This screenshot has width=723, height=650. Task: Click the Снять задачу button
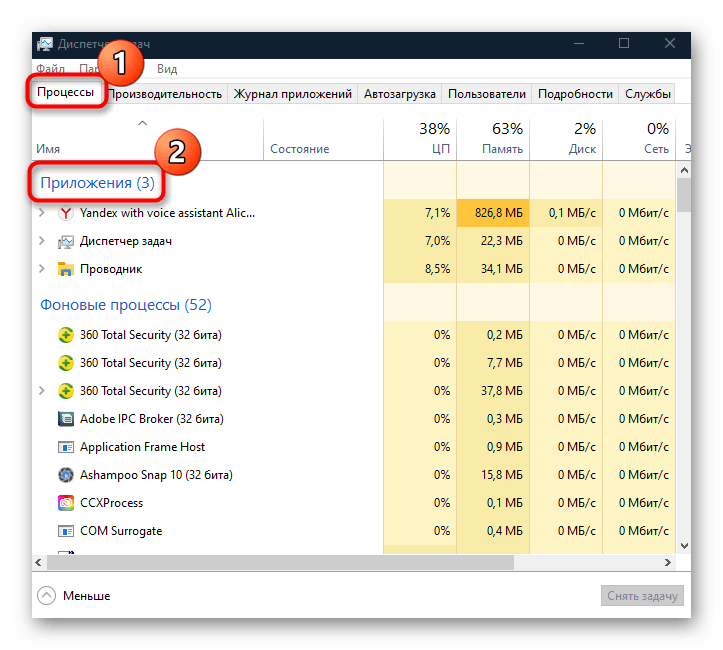click(642, 596)
